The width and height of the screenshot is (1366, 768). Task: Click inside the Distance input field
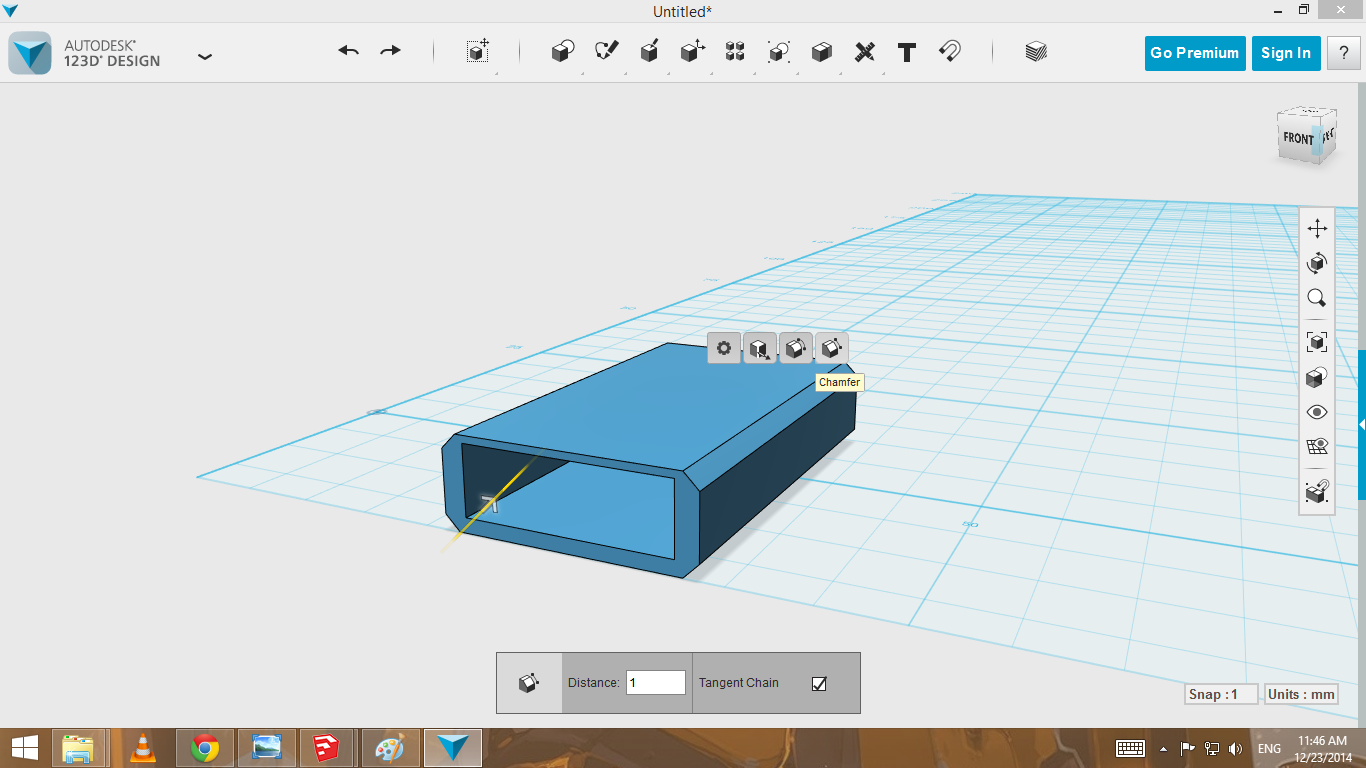(x=656, y=683)
